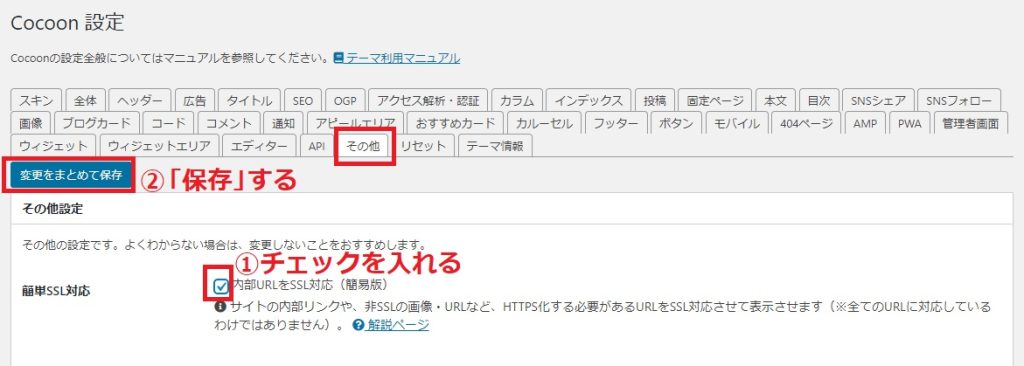Image resolution: width=1024 pixels, height=366 pixels.
Task: Go to the コード tab
Action: point(168,124)
